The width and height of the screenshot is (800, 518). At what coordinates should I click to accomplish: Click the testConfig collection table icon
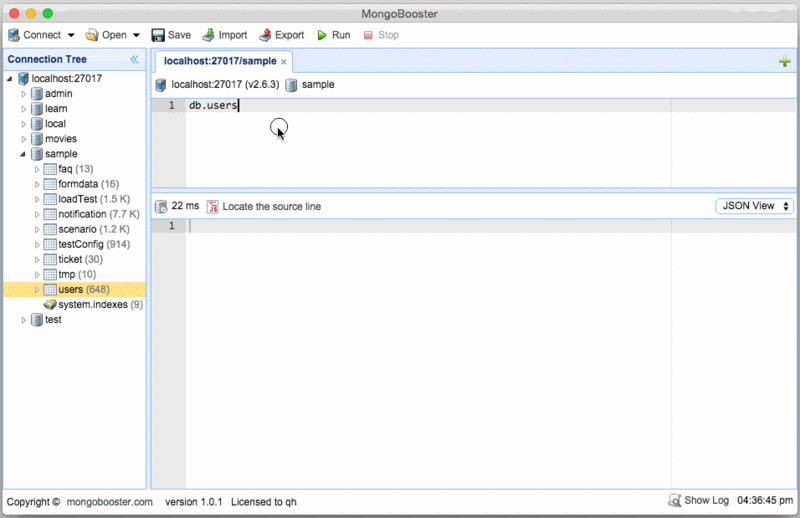50,244
